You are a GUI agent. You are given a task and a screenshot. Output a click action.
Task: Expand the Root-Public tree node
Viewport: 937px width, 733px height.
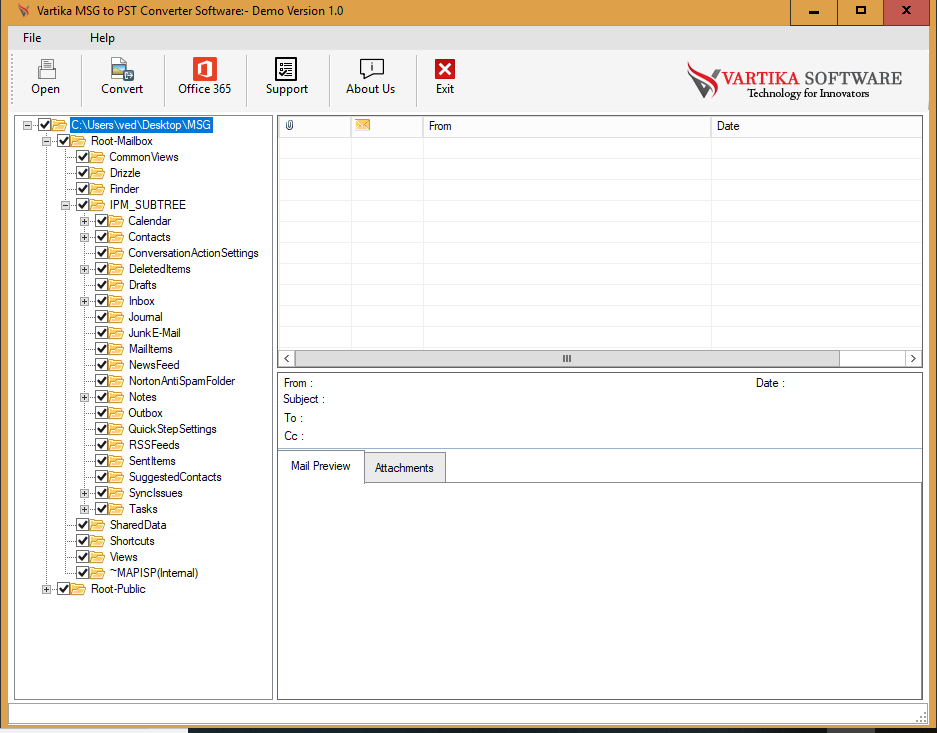[47, 590]
